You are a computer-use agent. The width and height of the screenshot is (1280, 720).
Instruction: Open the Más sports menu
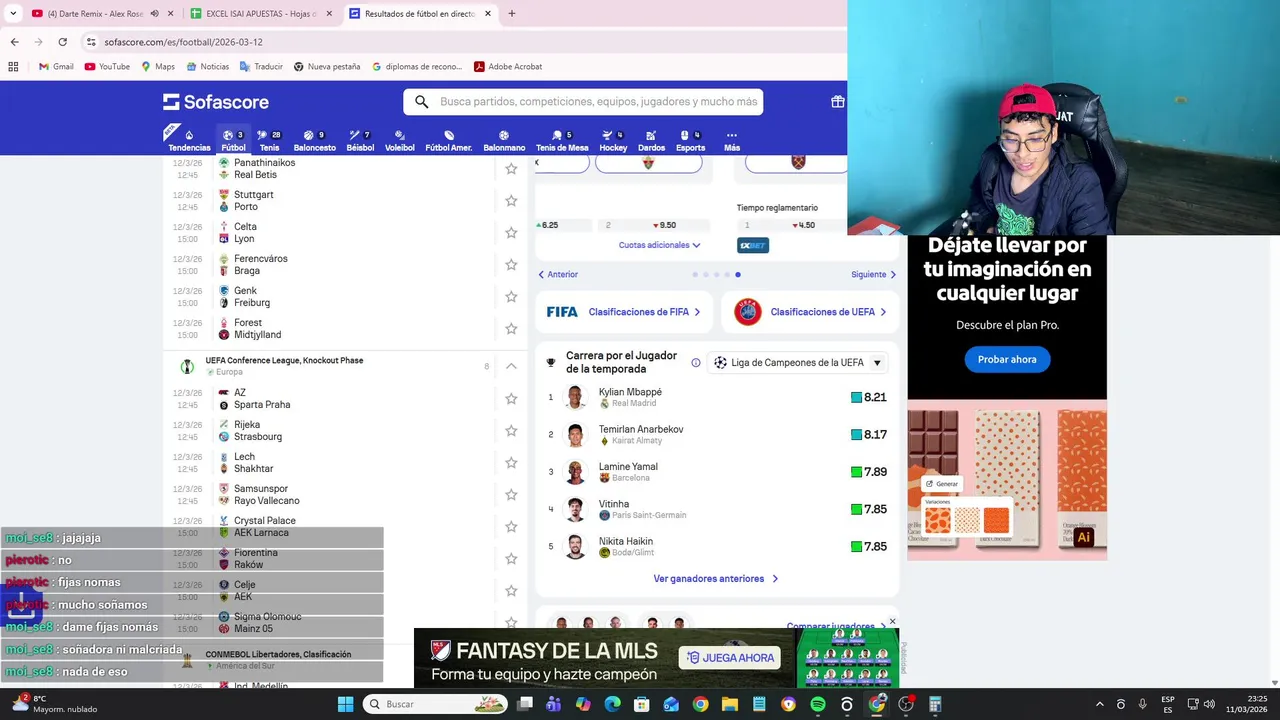pyautogui.click(x=732, y=141)
